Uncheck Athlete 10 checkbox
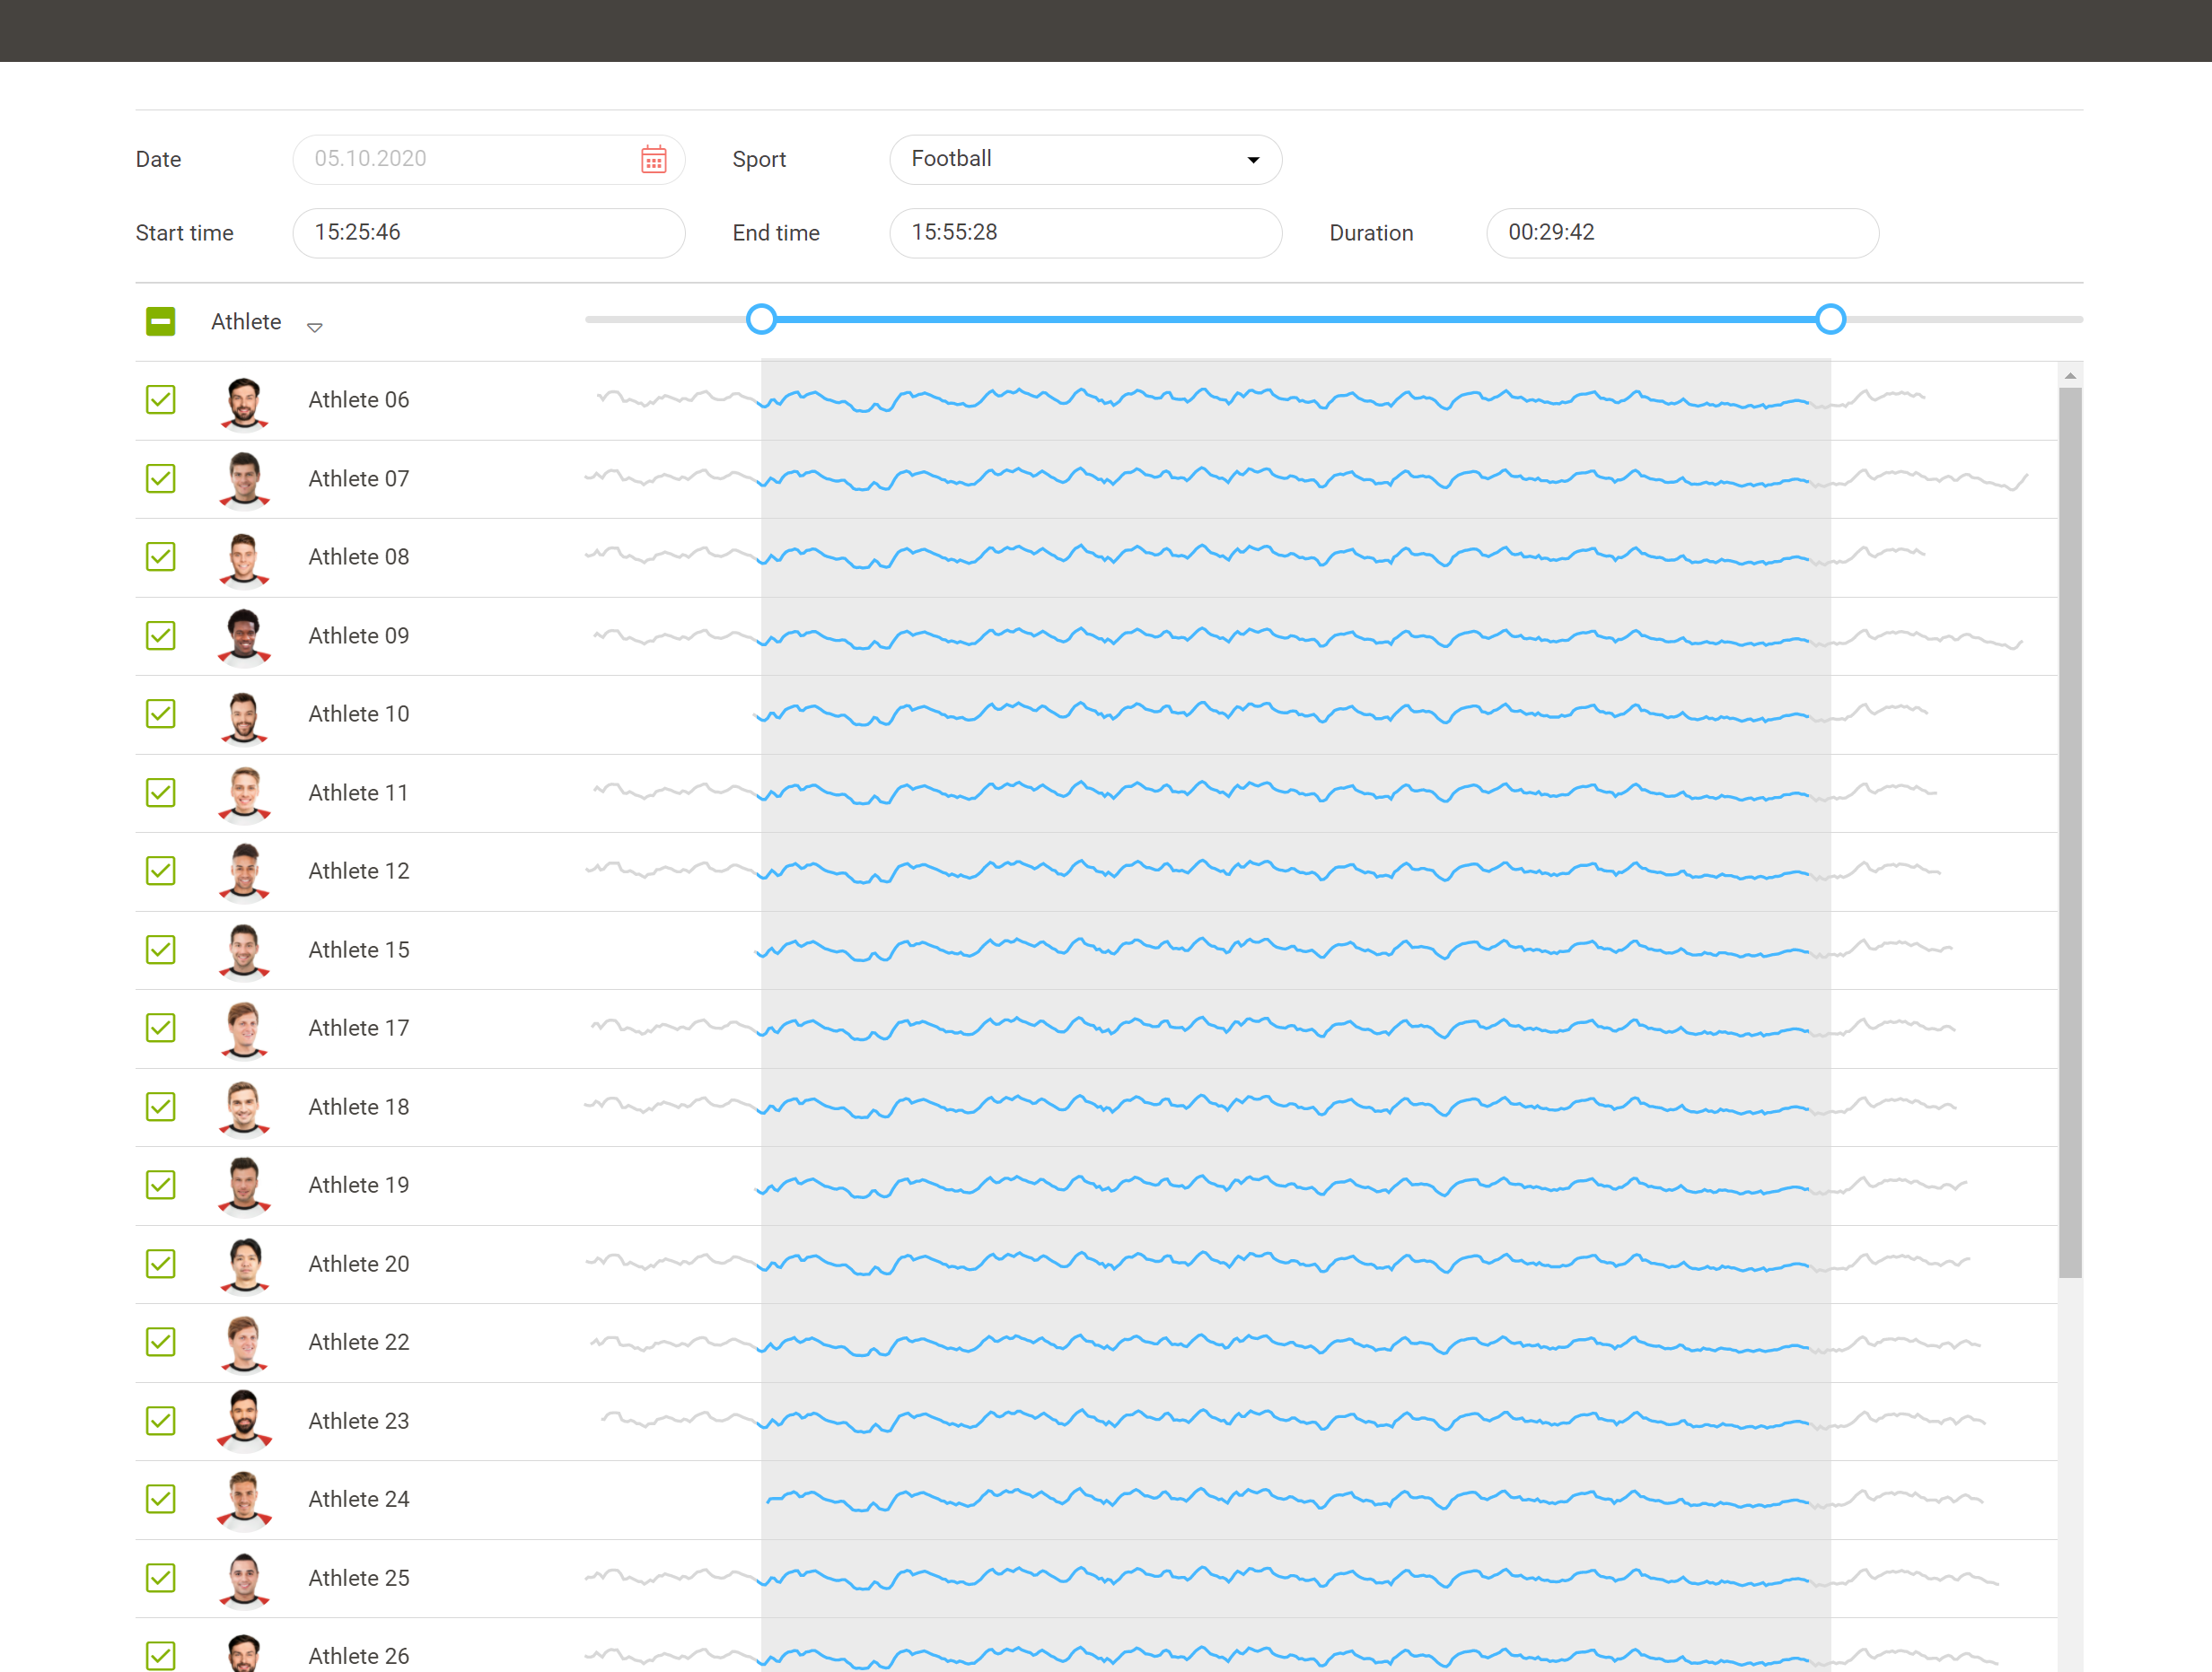The image size is (2212, 1672). [161, 714]
